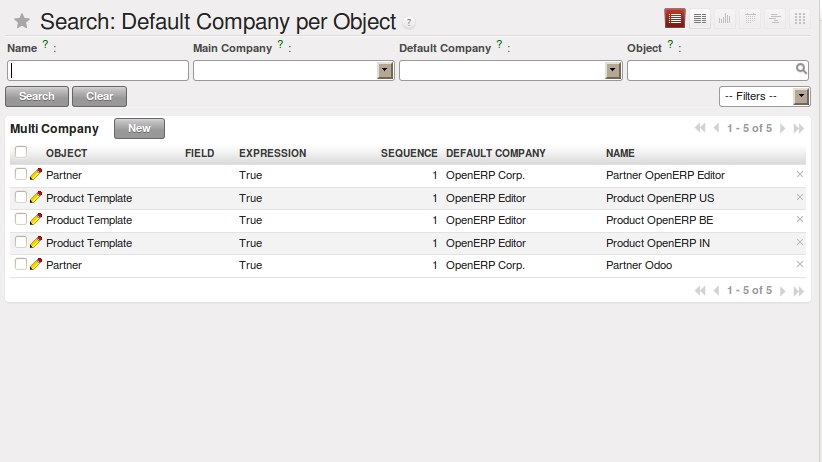Screen dimensions: 822x462
Task: Sort by the Default Company column header
Action: (495, 153)
